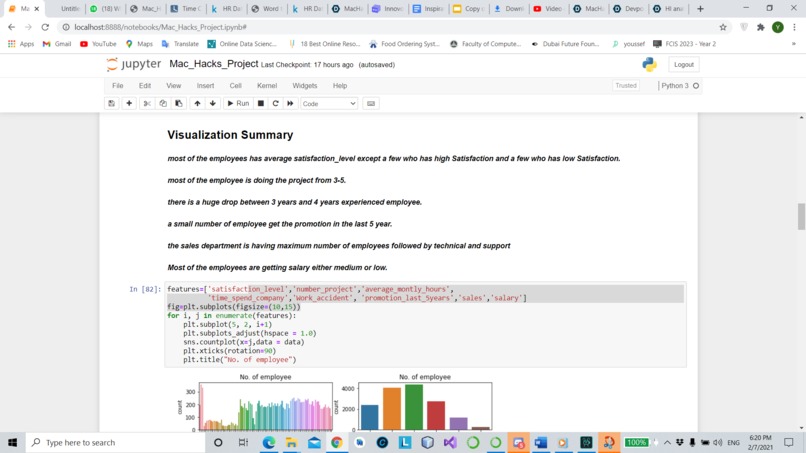Open the command palette keyboard icon
The width and height of the screenshot is (806, 453).
click(371, 103)
